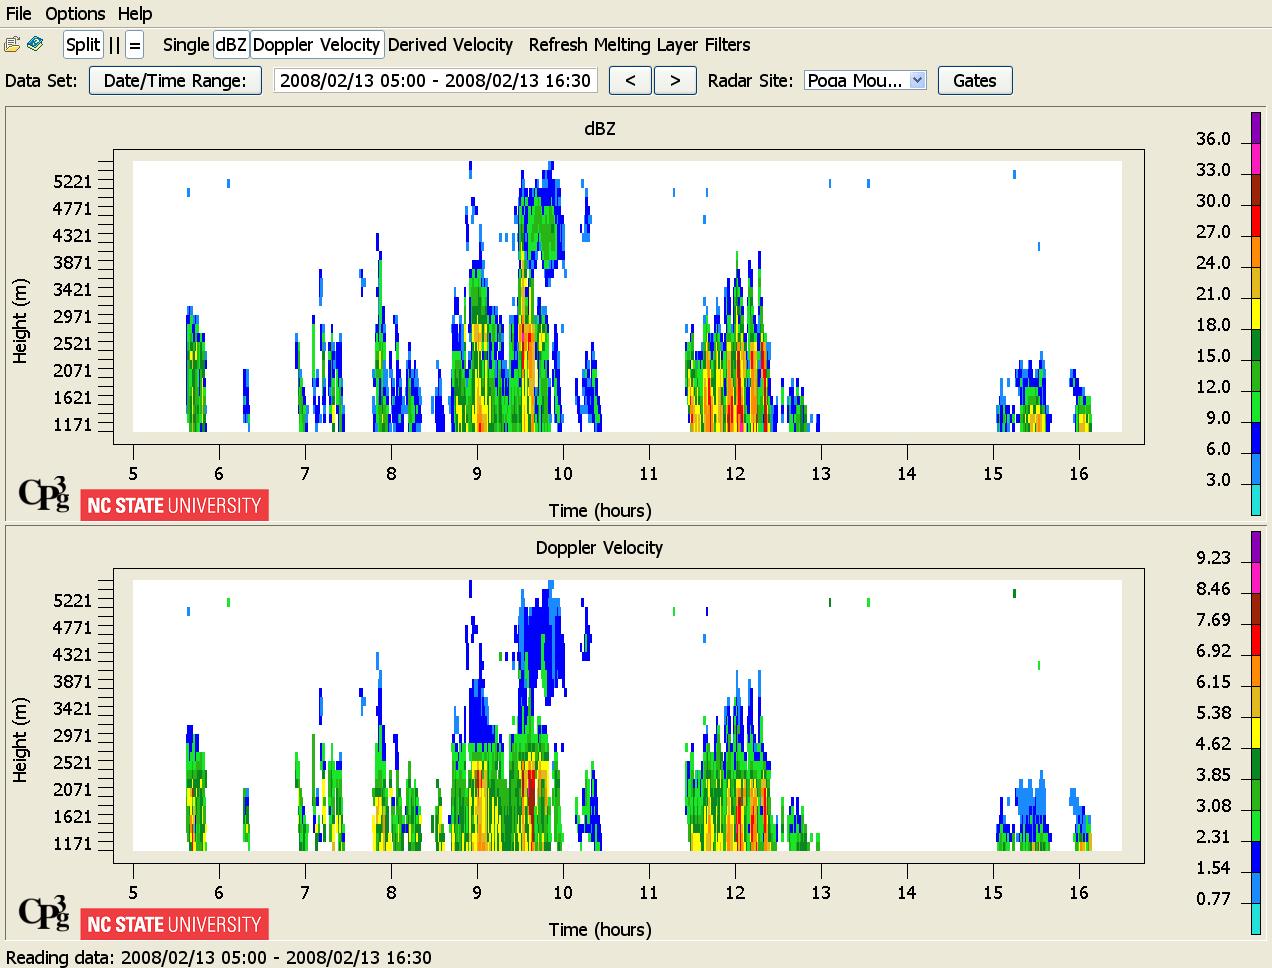
Task: Select the vertical split '||' layout button
Action: pyautogui.click(x=114, y=45)
